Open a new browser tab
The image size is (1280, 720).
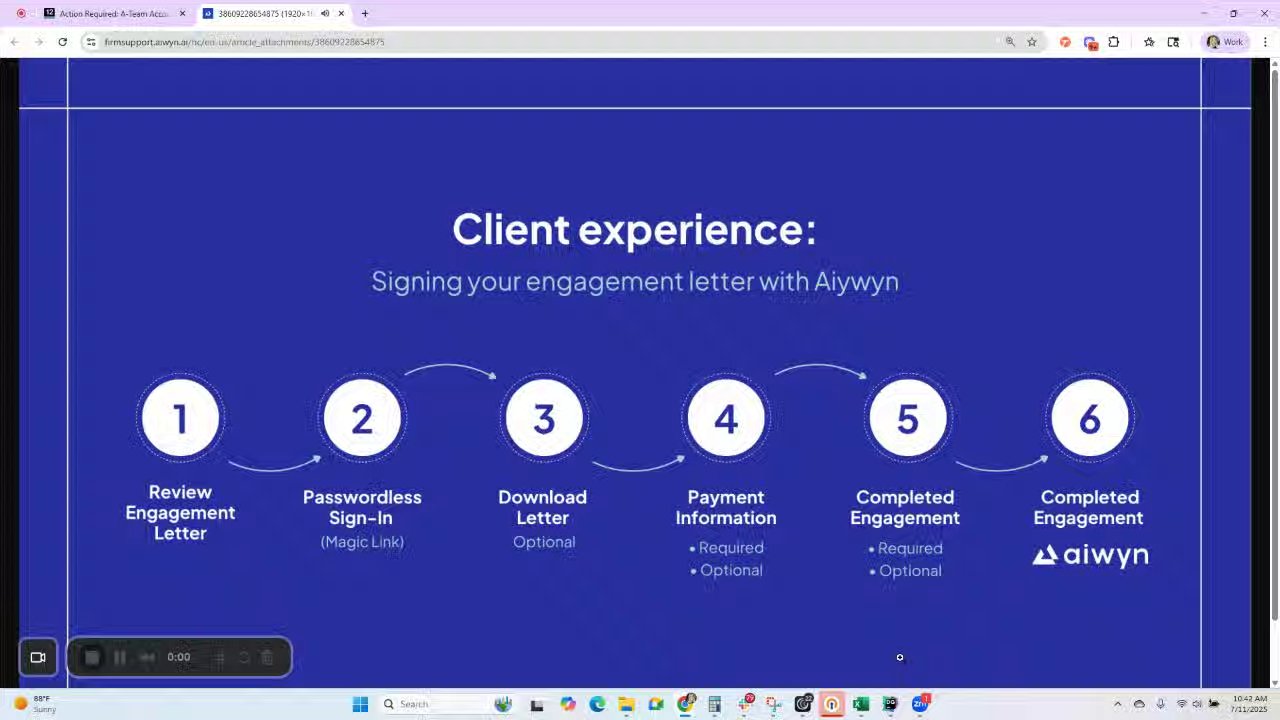tap(365, 14)
